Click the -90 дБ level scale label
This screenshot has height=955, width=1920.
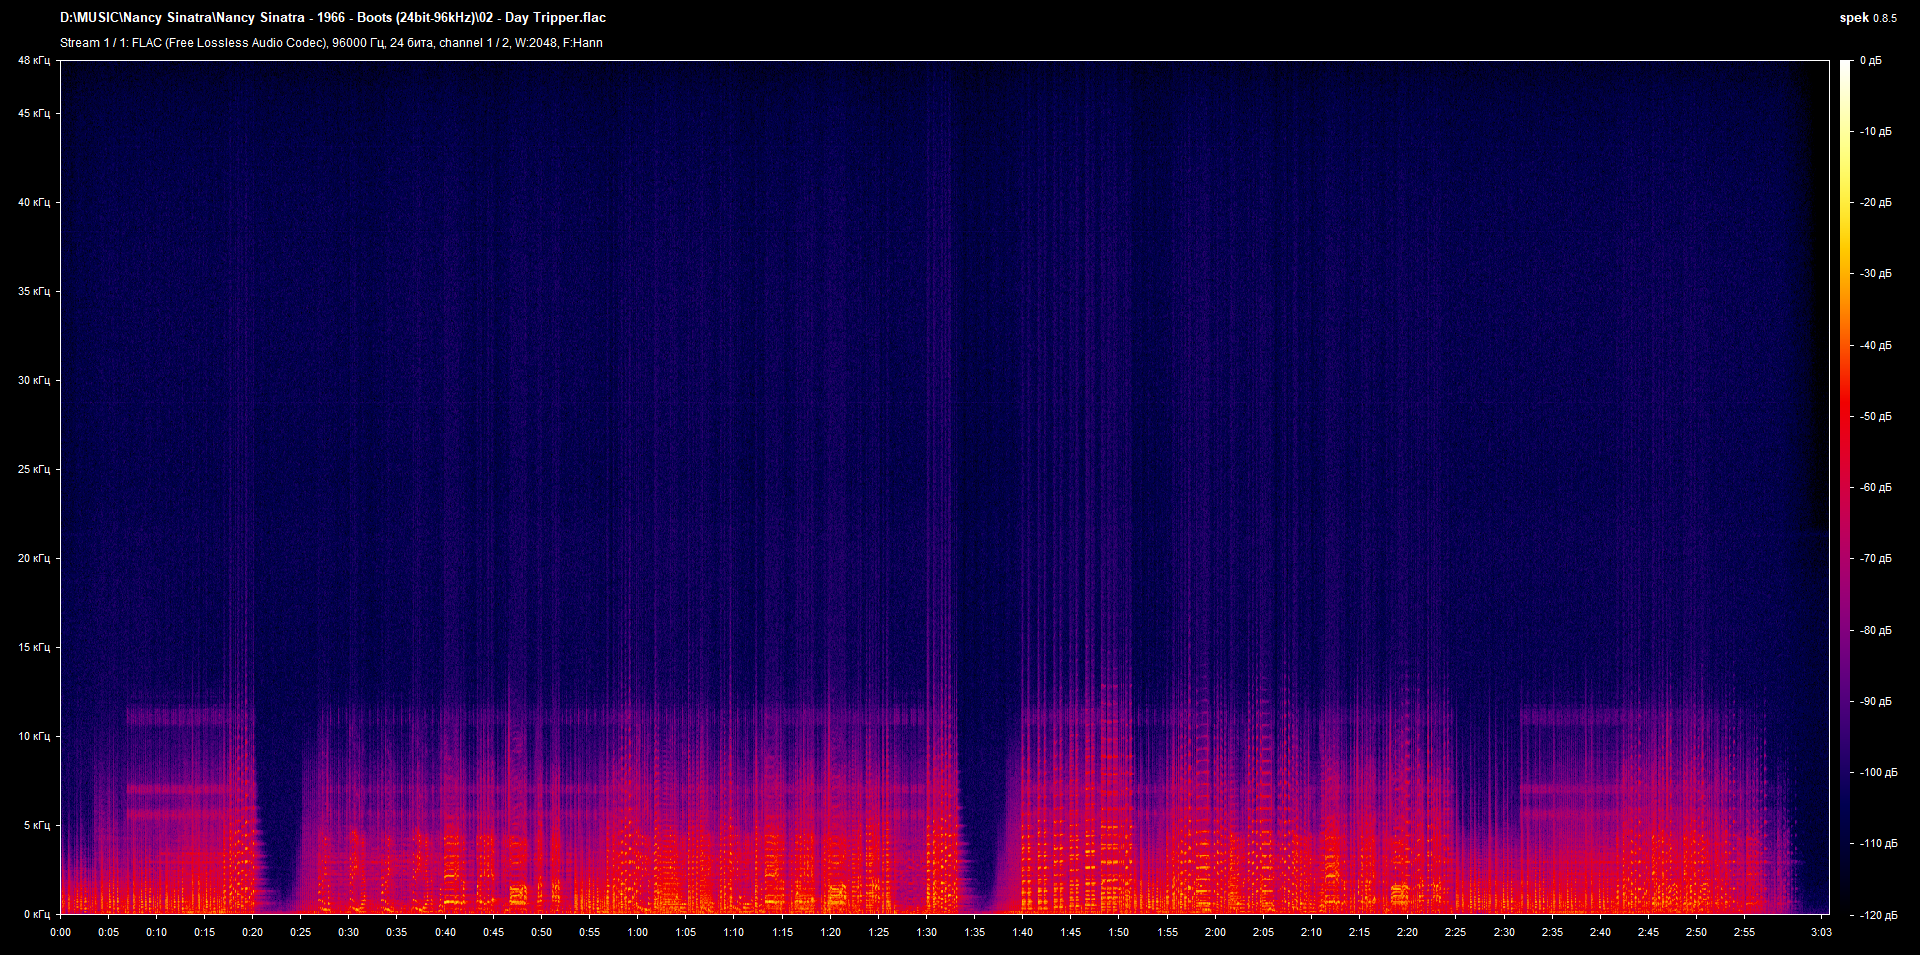pos(1875,702)
